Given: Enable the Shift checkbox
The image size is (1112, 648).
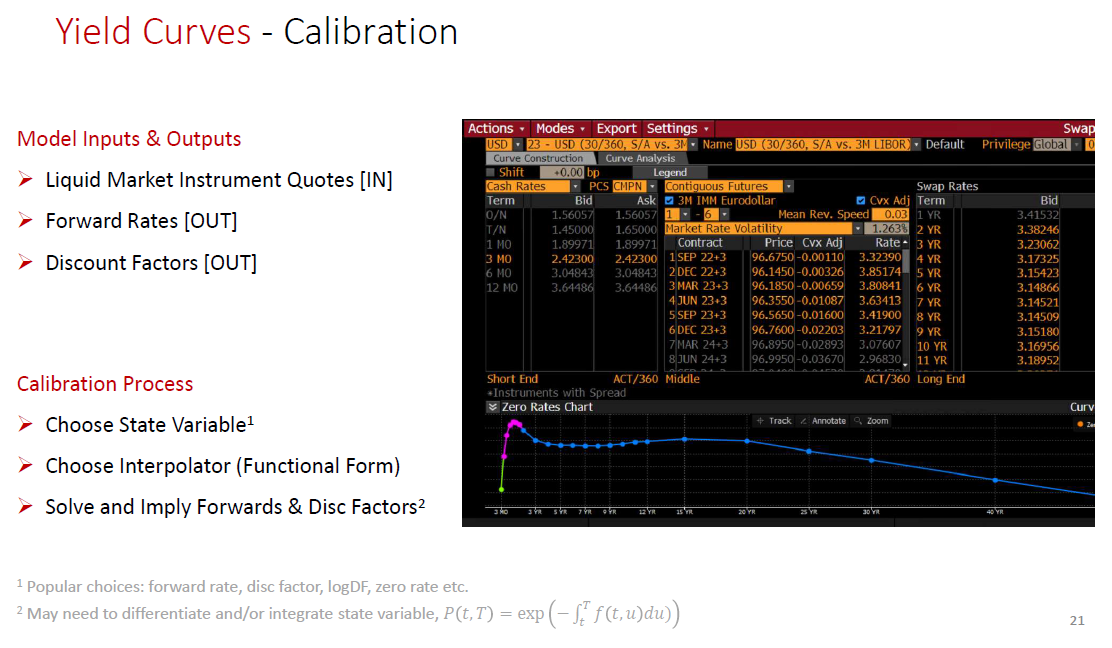Looking at the screenshot, I should pyautogui.click(x=490, y=172).
